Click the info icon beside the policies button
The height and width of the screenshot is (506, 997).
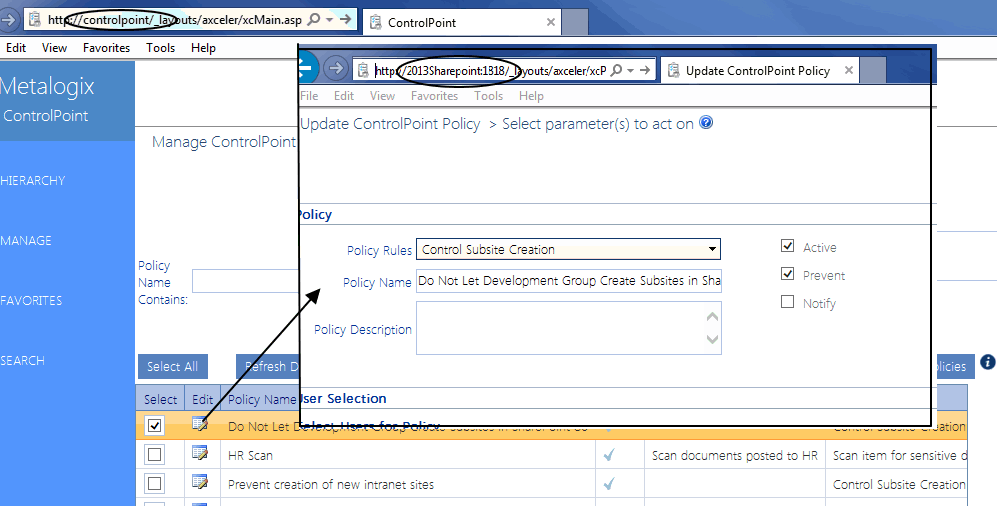(987, 362)
